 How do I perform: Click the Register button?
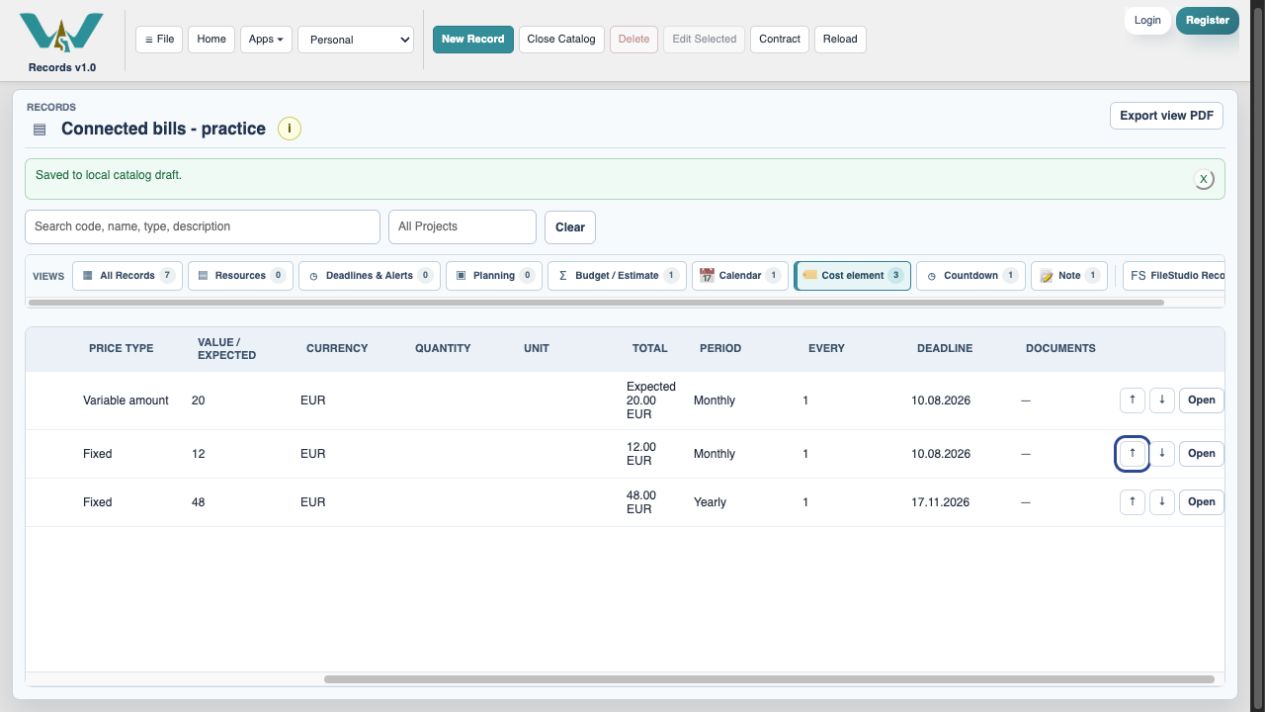1207,21
